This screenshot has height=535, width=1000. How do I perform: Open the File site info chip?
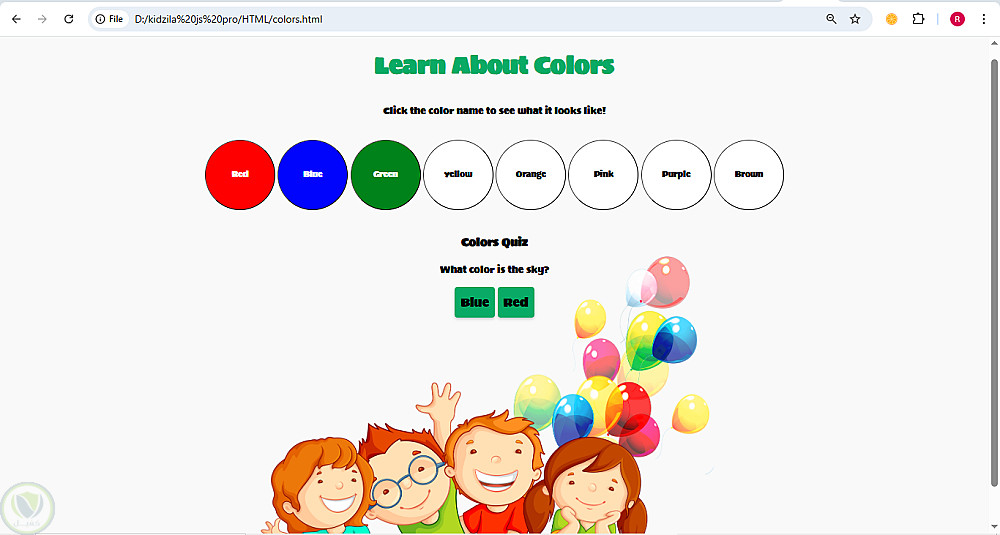click(x=109, y=19)
